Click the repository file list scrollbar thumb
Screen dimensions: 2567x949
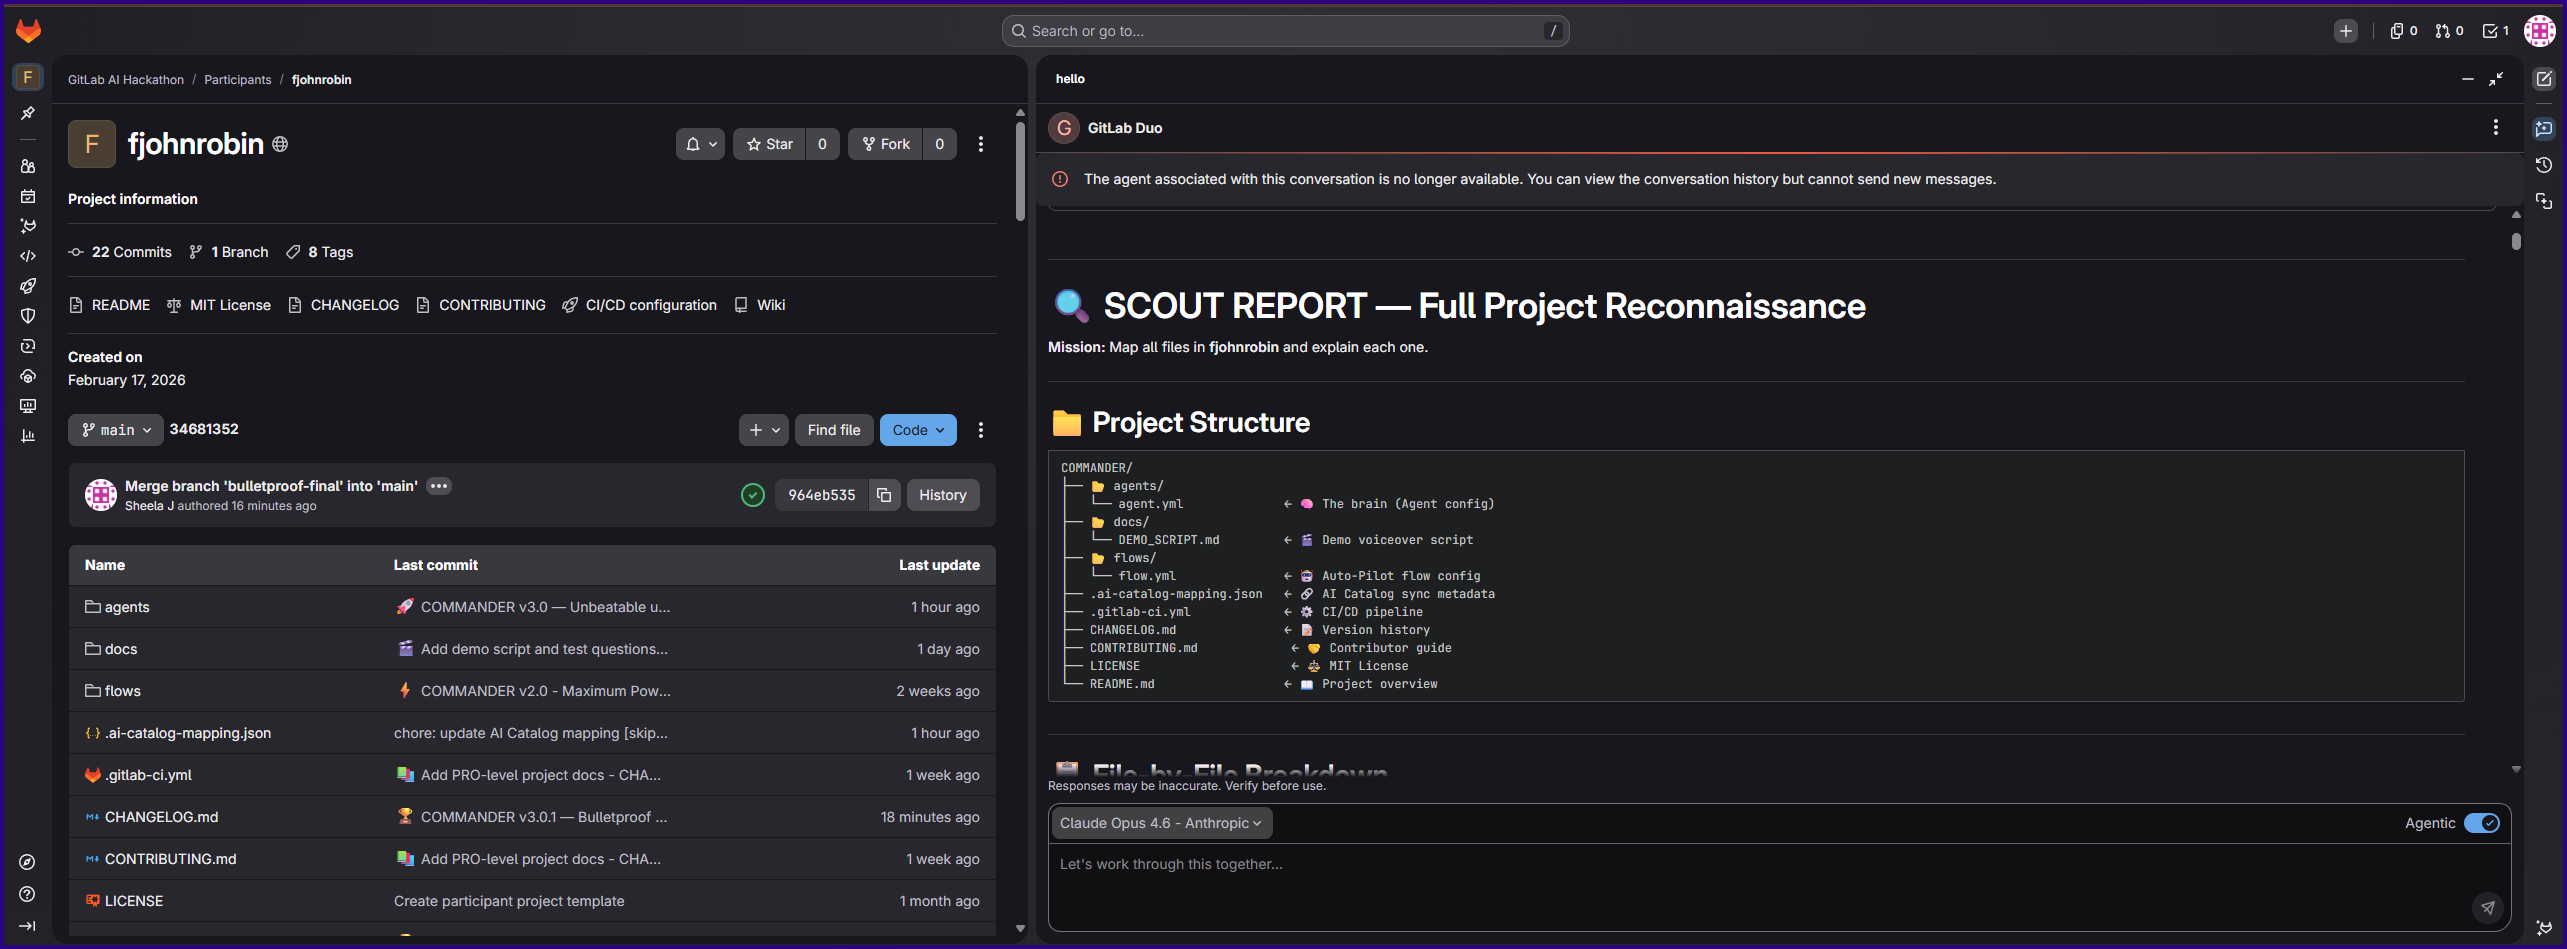click(x=1020, y=170)
